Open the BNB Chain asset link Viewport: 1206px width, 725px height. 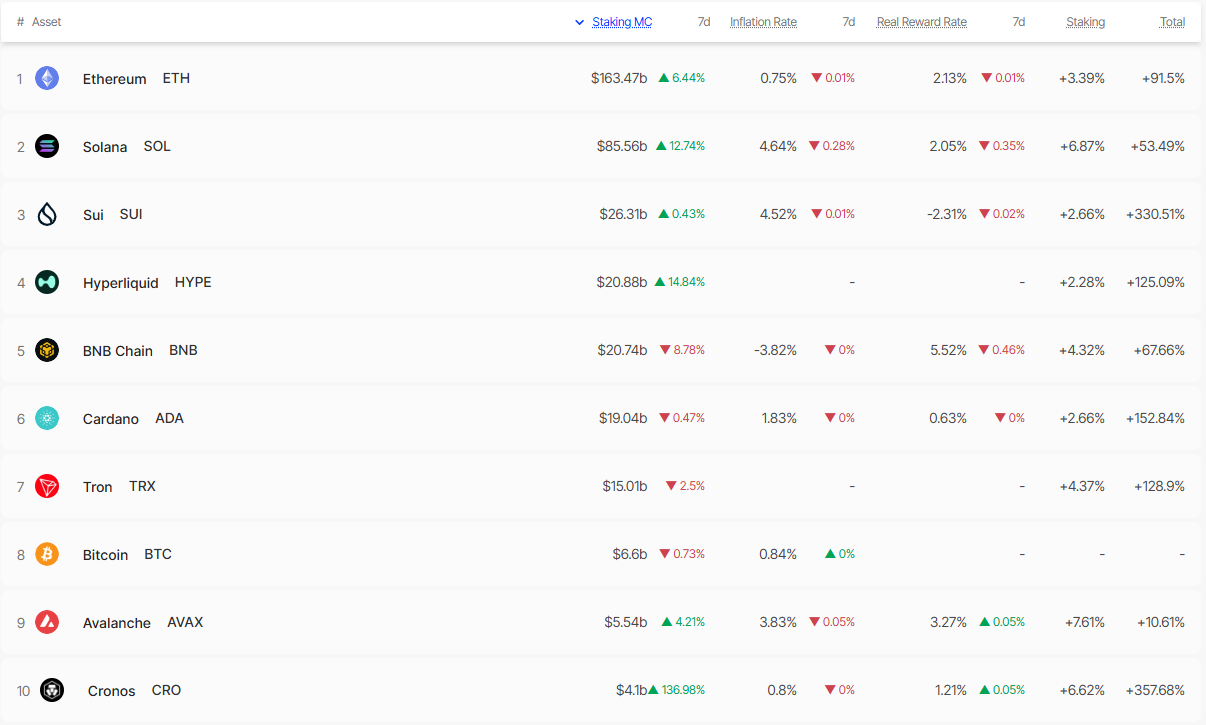click(x=118, y=351)
